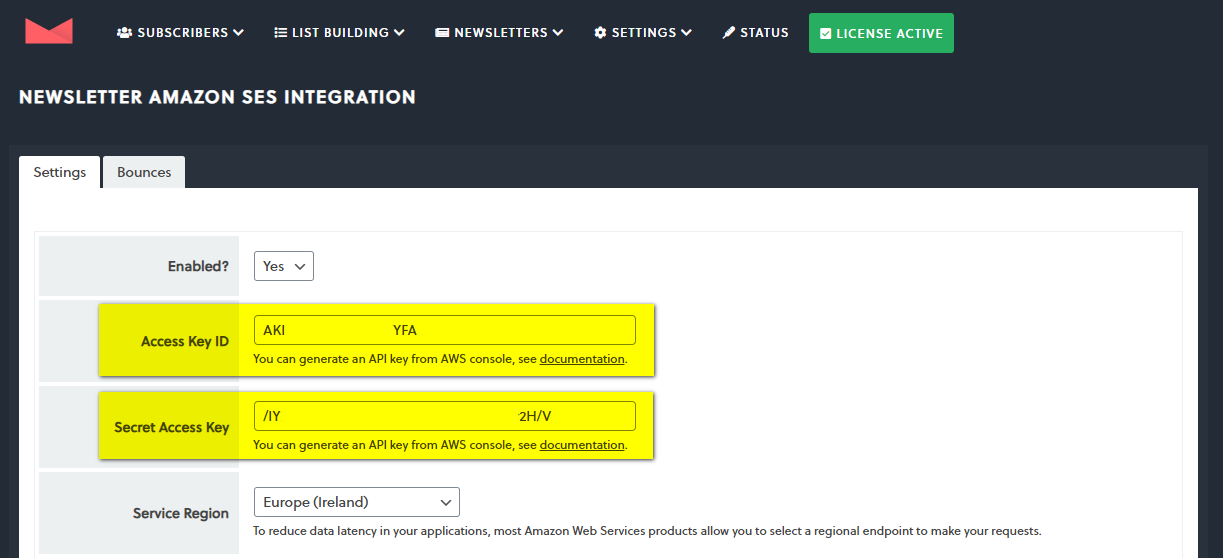Switch to the Bounces tab
The height and width of the screenshot is (558, 1223).
(x=144, y=172)
